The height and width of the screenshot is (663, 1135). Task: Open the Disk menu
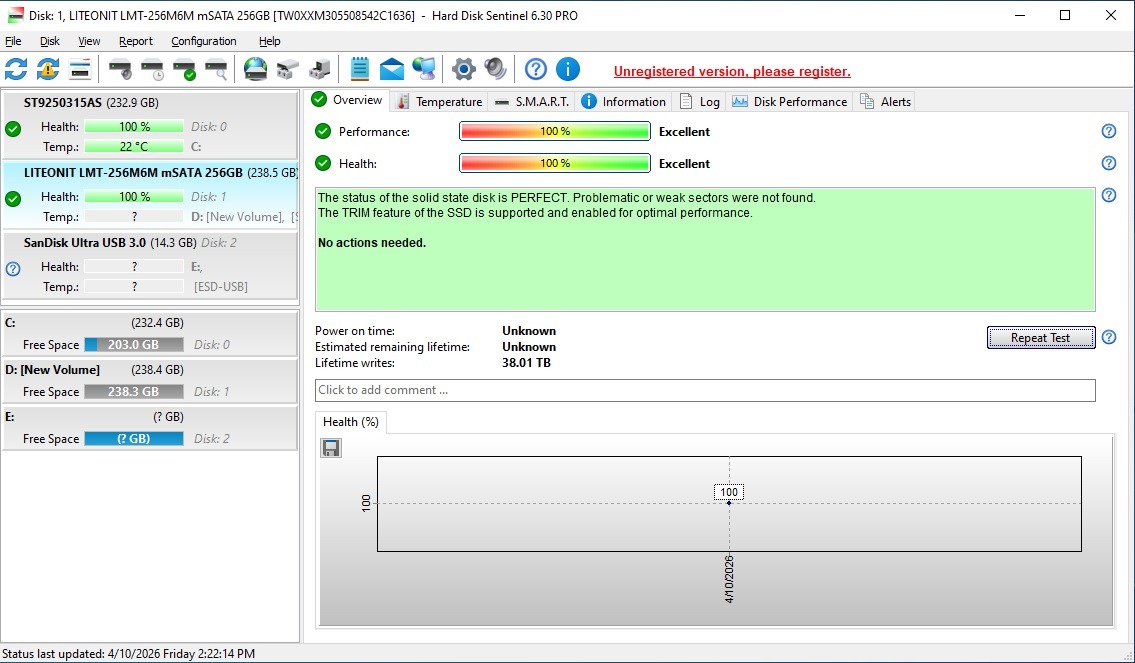(50, 41)
